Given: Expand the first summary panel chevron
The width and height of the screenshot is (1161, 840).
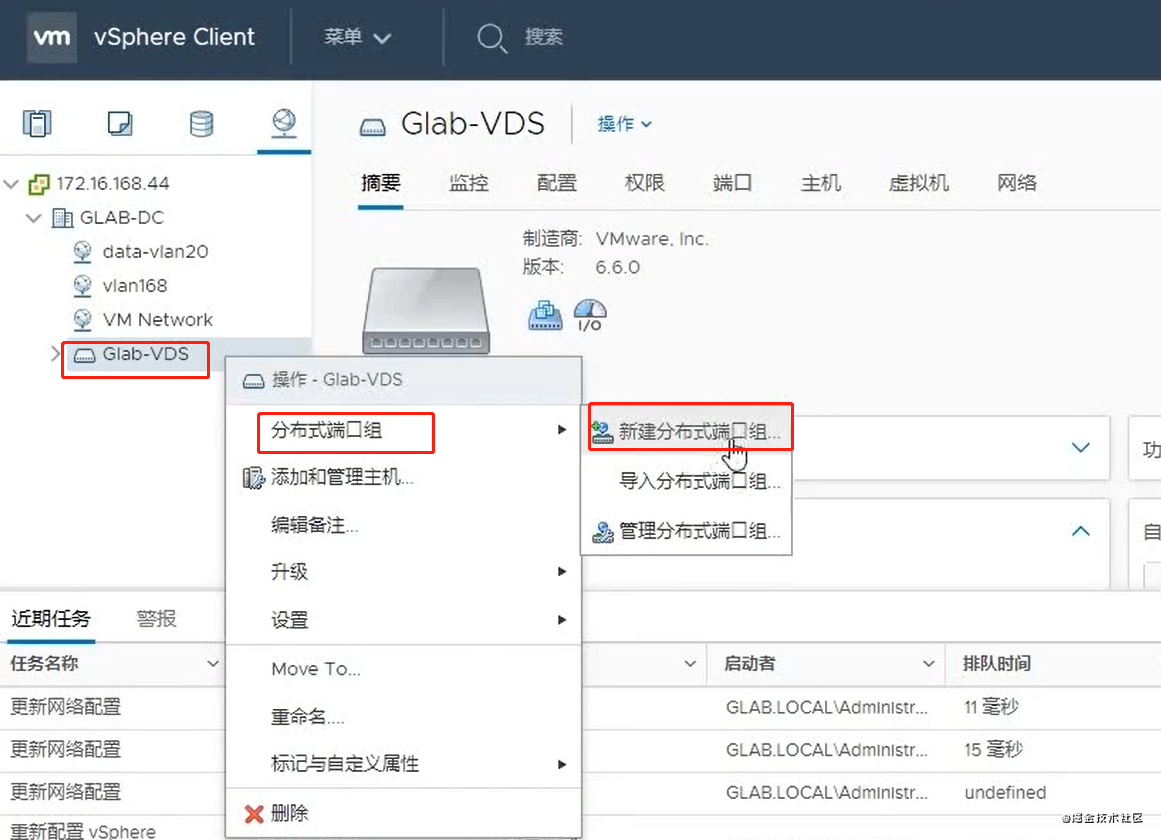Looking at the screenshot, I should (1080, 447).
